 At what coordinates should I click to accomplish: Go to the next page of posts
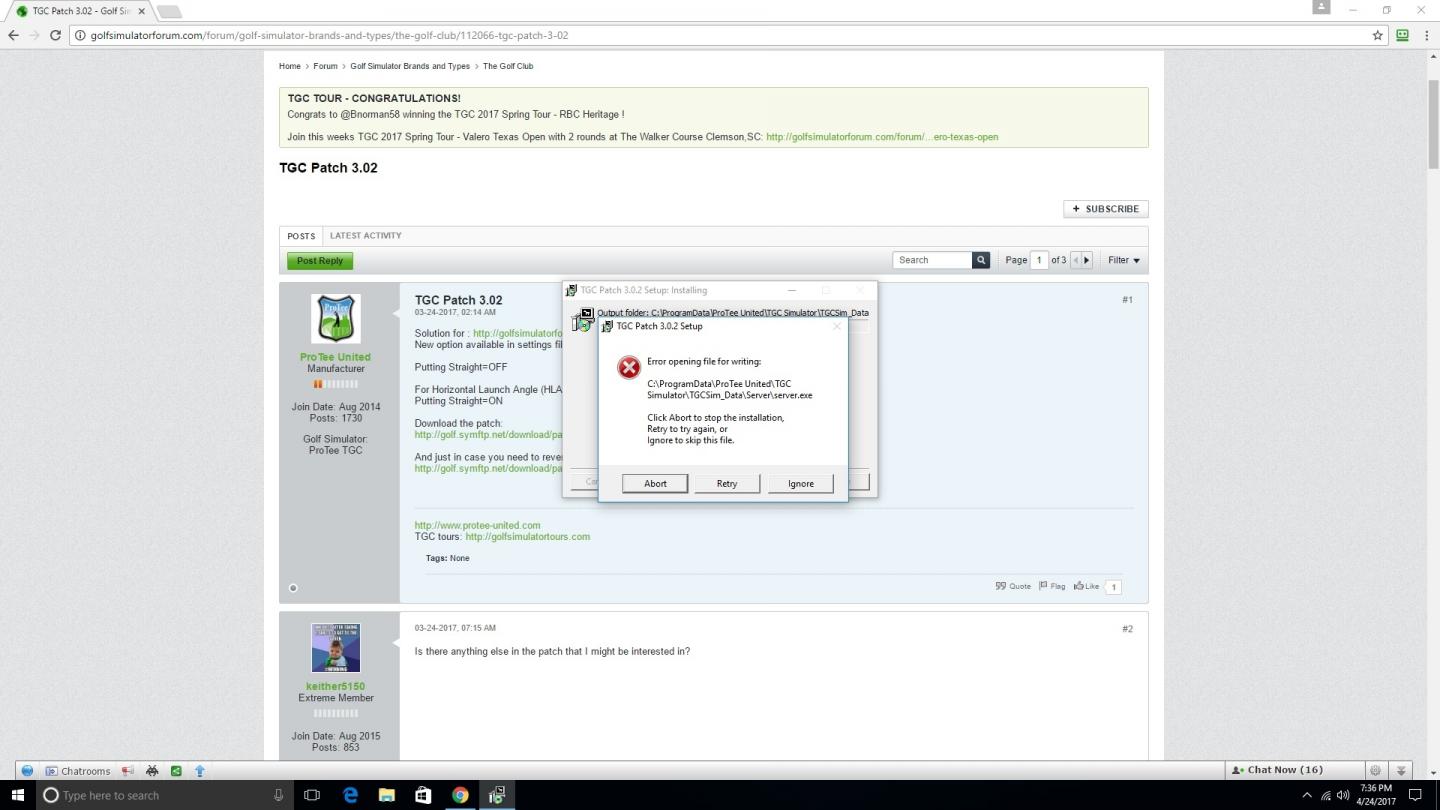1087,260
